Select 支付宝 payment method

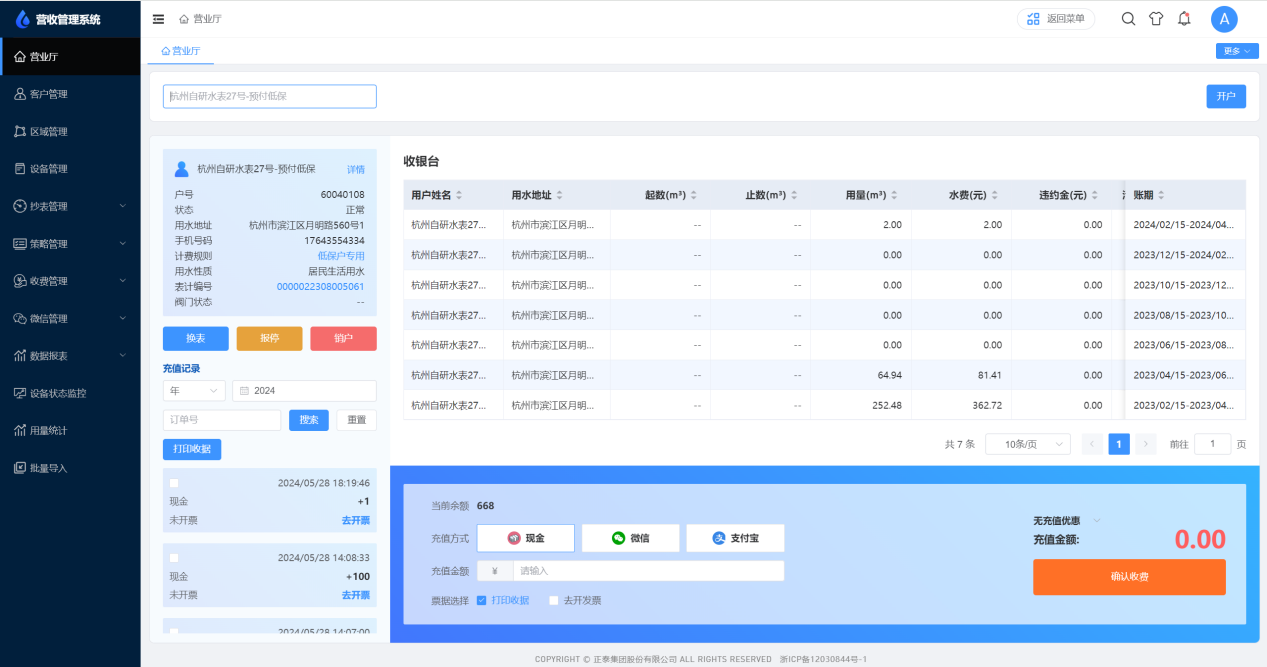click(735, 538)
